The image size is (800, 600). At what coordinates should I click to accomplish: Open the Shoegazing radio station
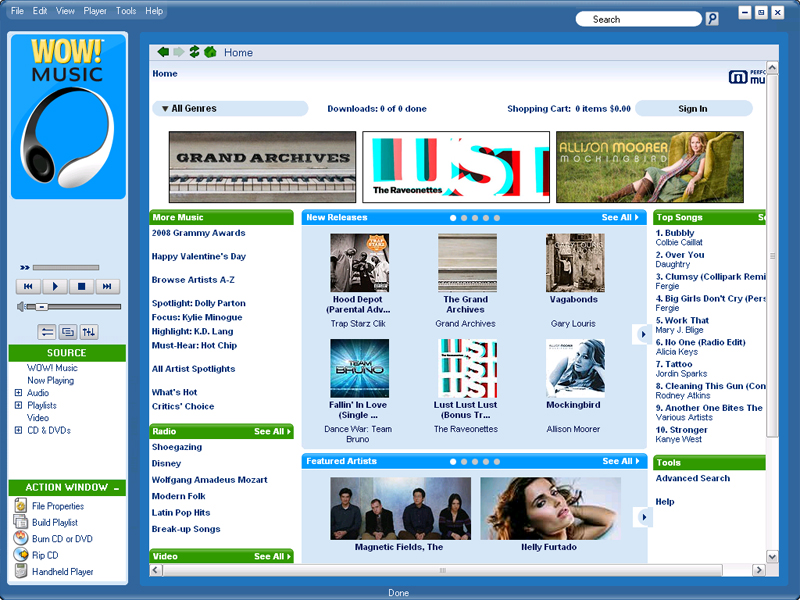pyautogui.click(x=177, y=447)
